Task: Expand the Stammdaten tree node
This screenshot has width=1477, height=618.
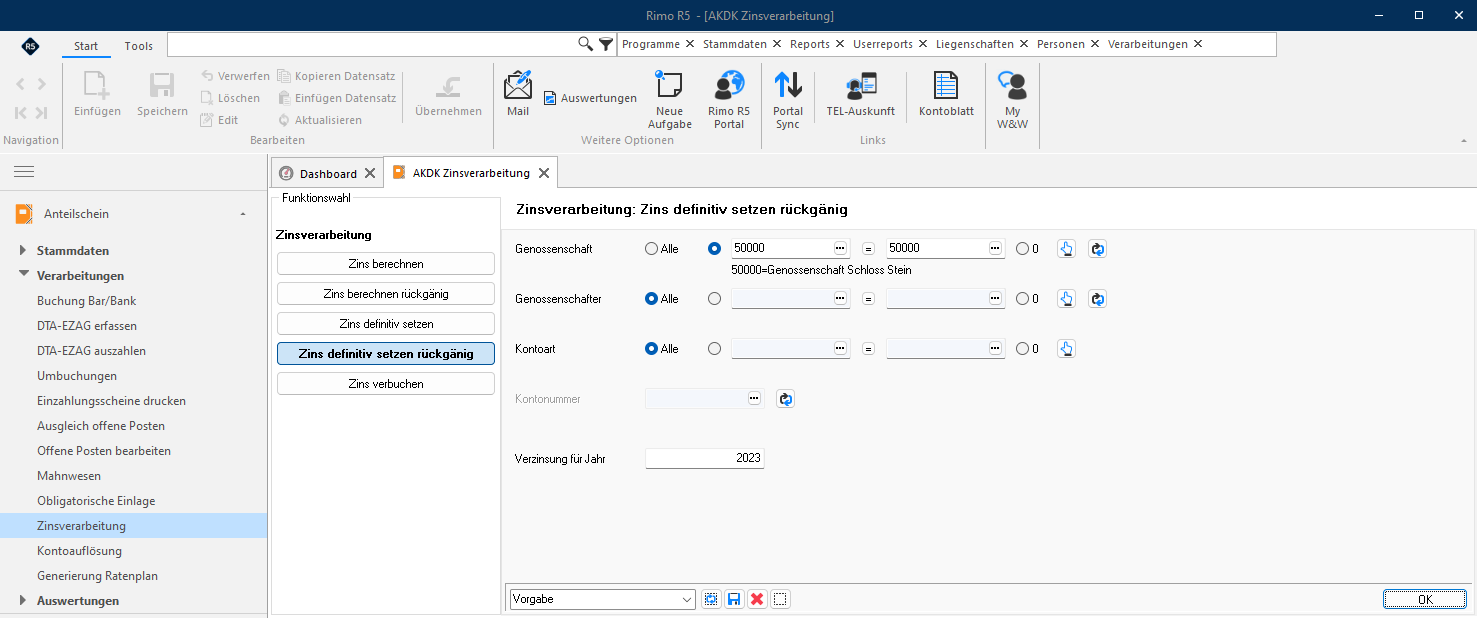Action: pos(24,251)
